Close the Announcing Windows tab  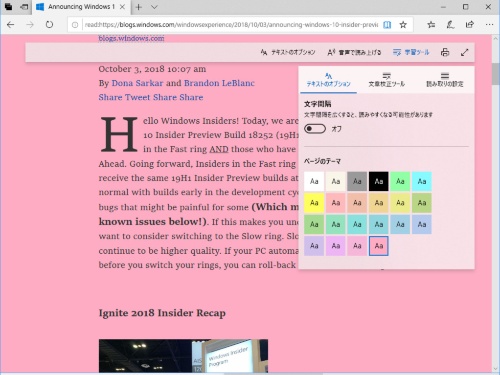[123, 7]
